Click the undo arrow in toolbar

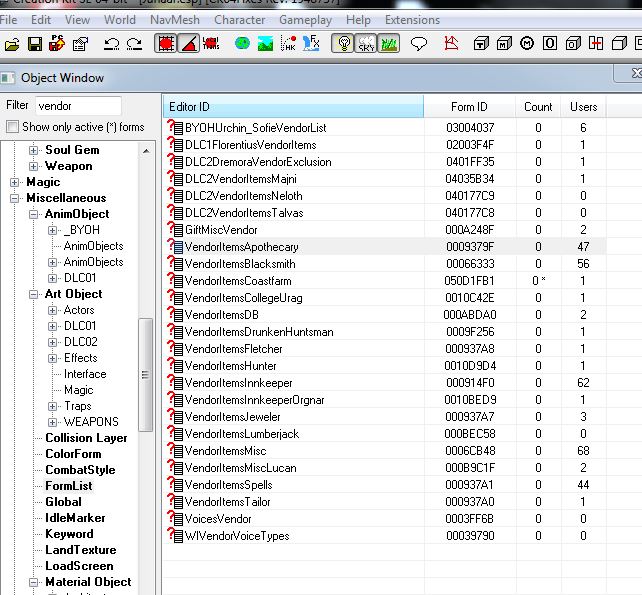[111, 43]
